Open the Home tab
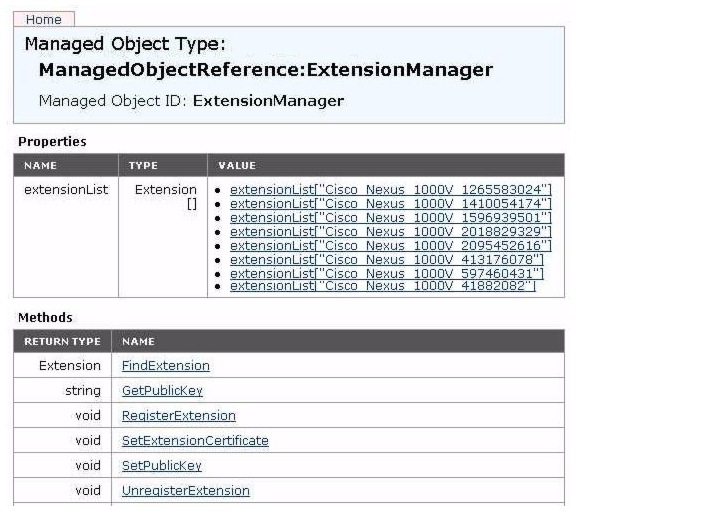The height and width of the screenshot is (519, 713). click(44, 19)
